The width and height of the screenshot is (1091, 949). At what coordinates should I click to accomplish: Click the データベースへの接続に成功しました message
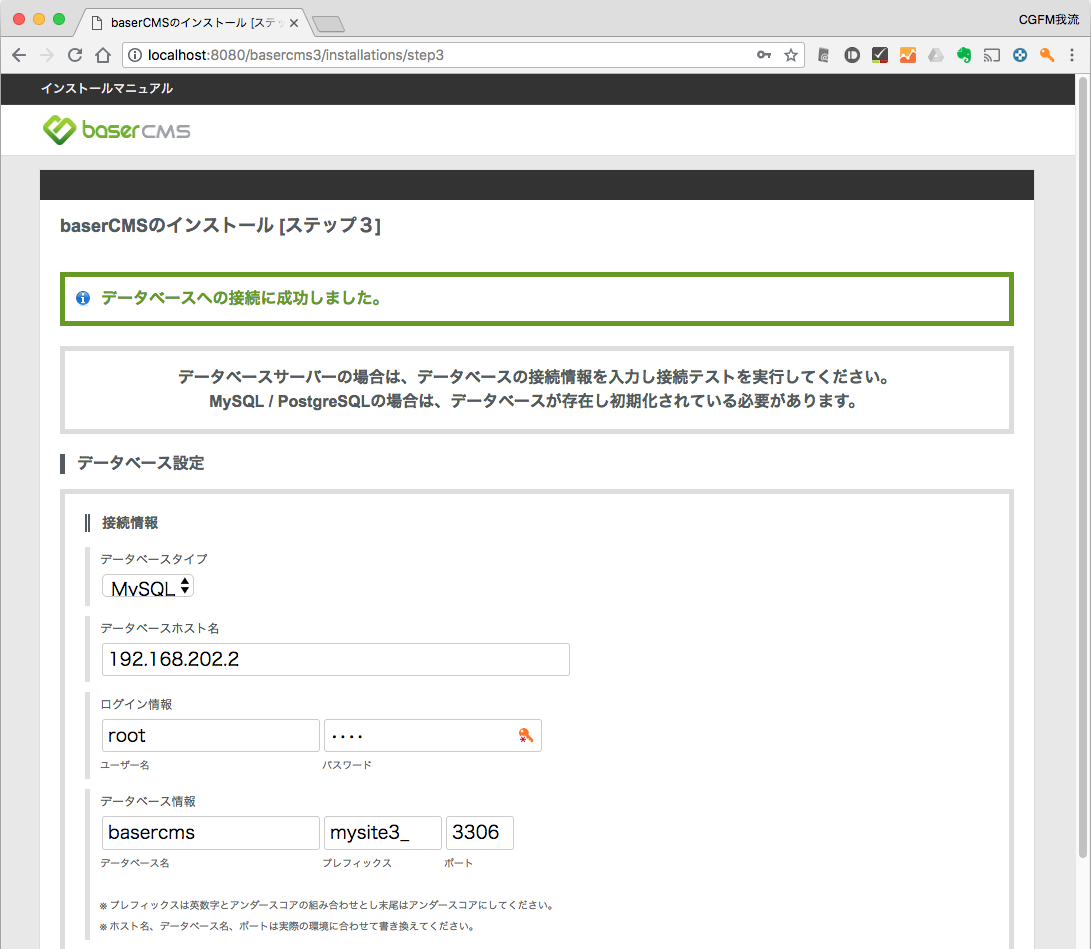(x=241, y=298)
